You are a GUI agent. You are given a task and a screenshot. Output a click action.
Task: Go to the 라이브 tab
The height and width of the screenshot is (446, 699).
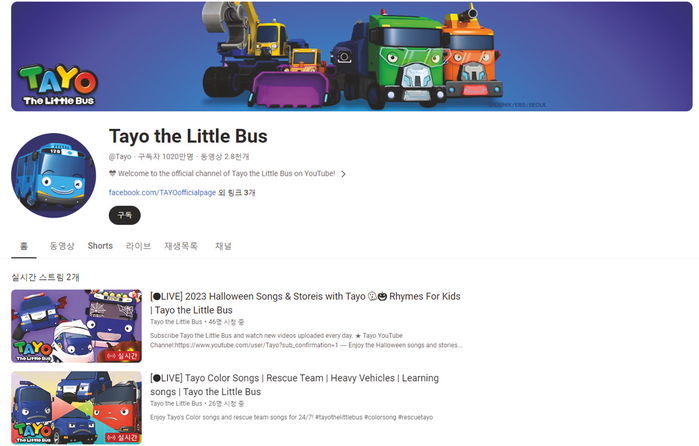[138, 246]
